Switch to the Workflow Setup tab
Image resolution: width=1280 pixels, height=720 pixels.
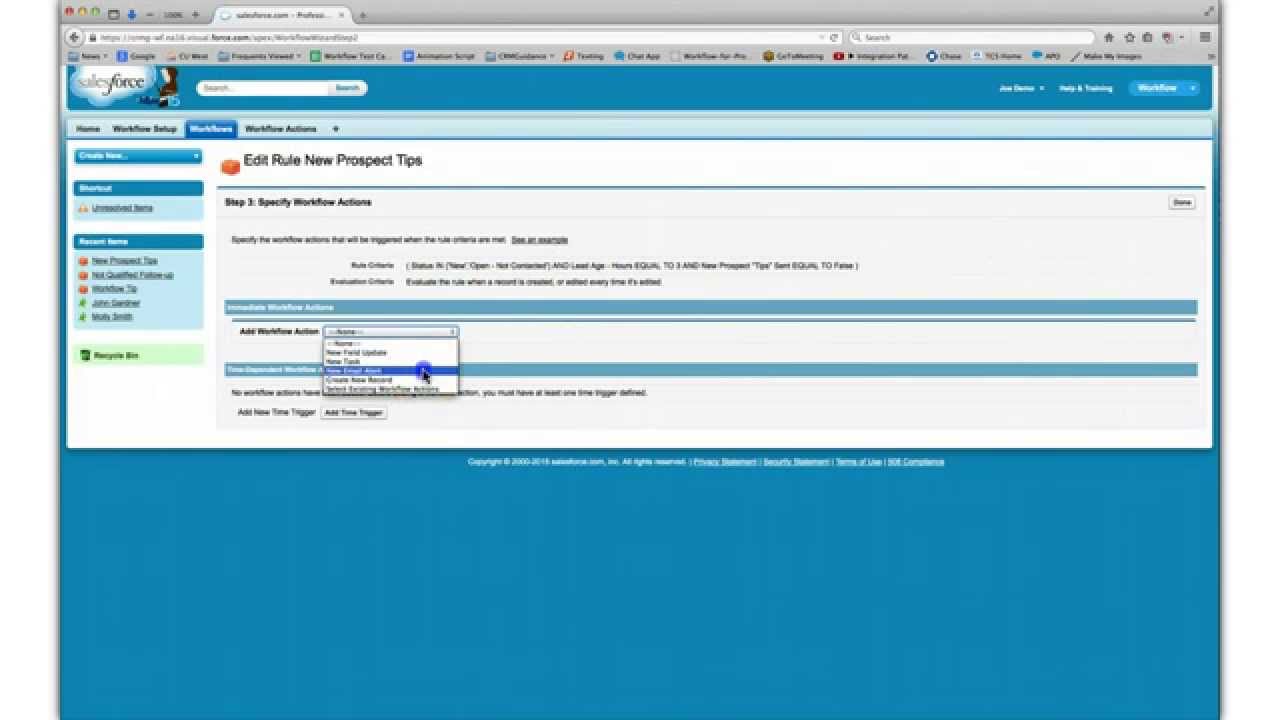coord(144,129)
